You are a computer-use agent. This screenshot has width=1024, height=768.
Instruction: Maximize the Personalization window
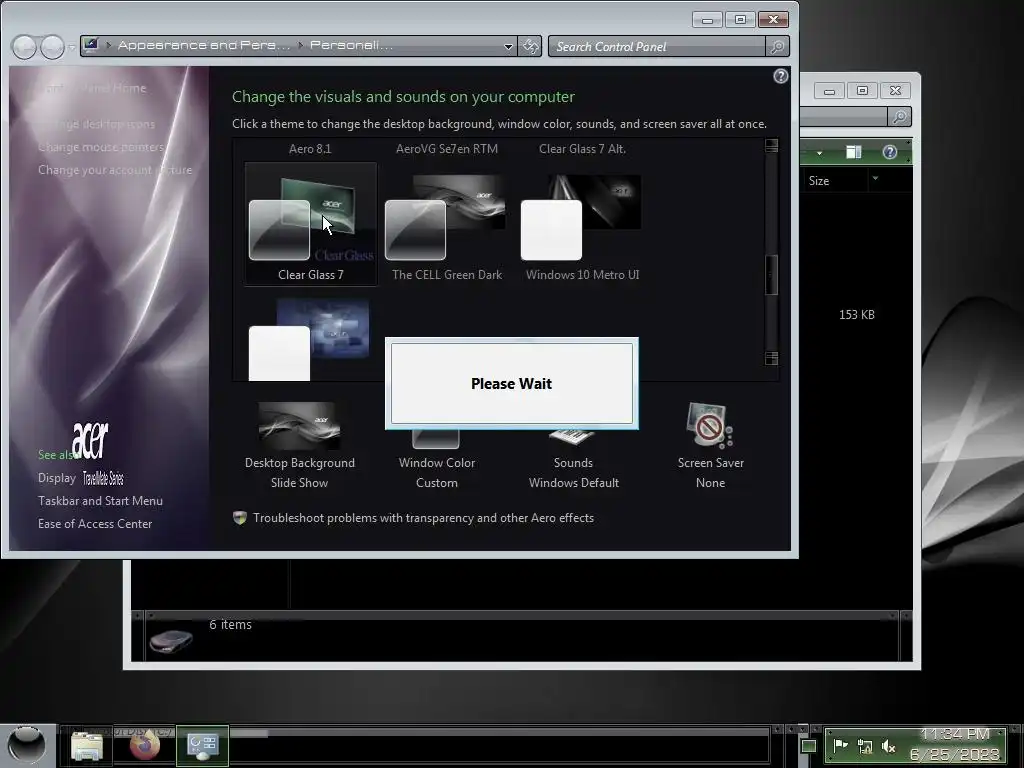[x=740, y=20]
